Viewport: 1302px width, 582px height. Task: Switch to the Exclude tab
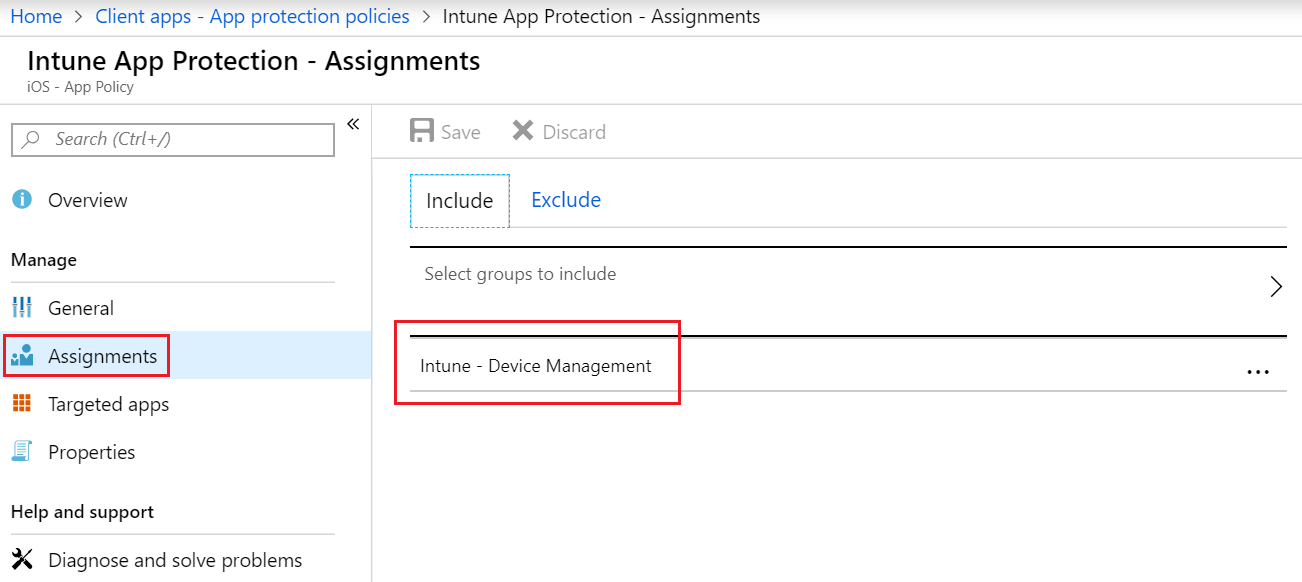[x=566, y=199]
